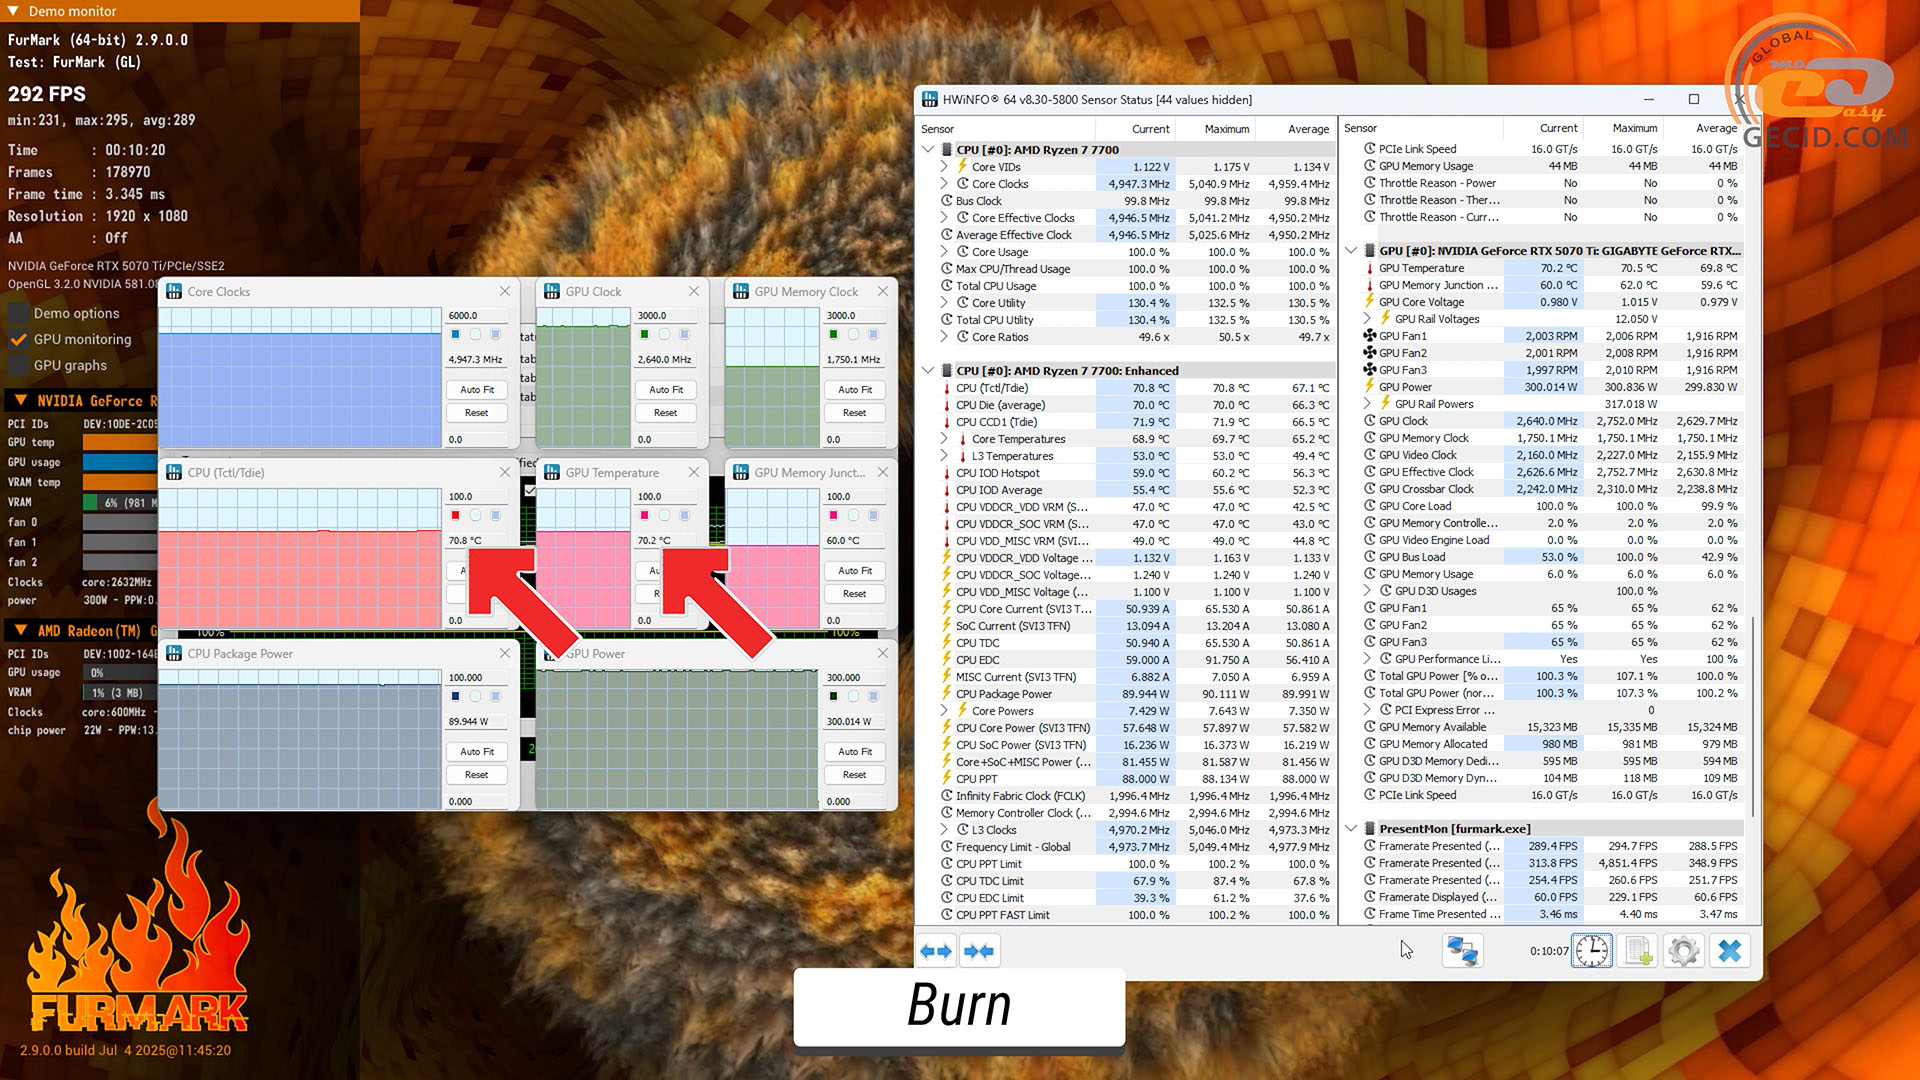Click the fan icon of the GPU Fan1 RPM row
Image resolution: width=1920 pixels, height=1080 pixels.
[1370, 336]
